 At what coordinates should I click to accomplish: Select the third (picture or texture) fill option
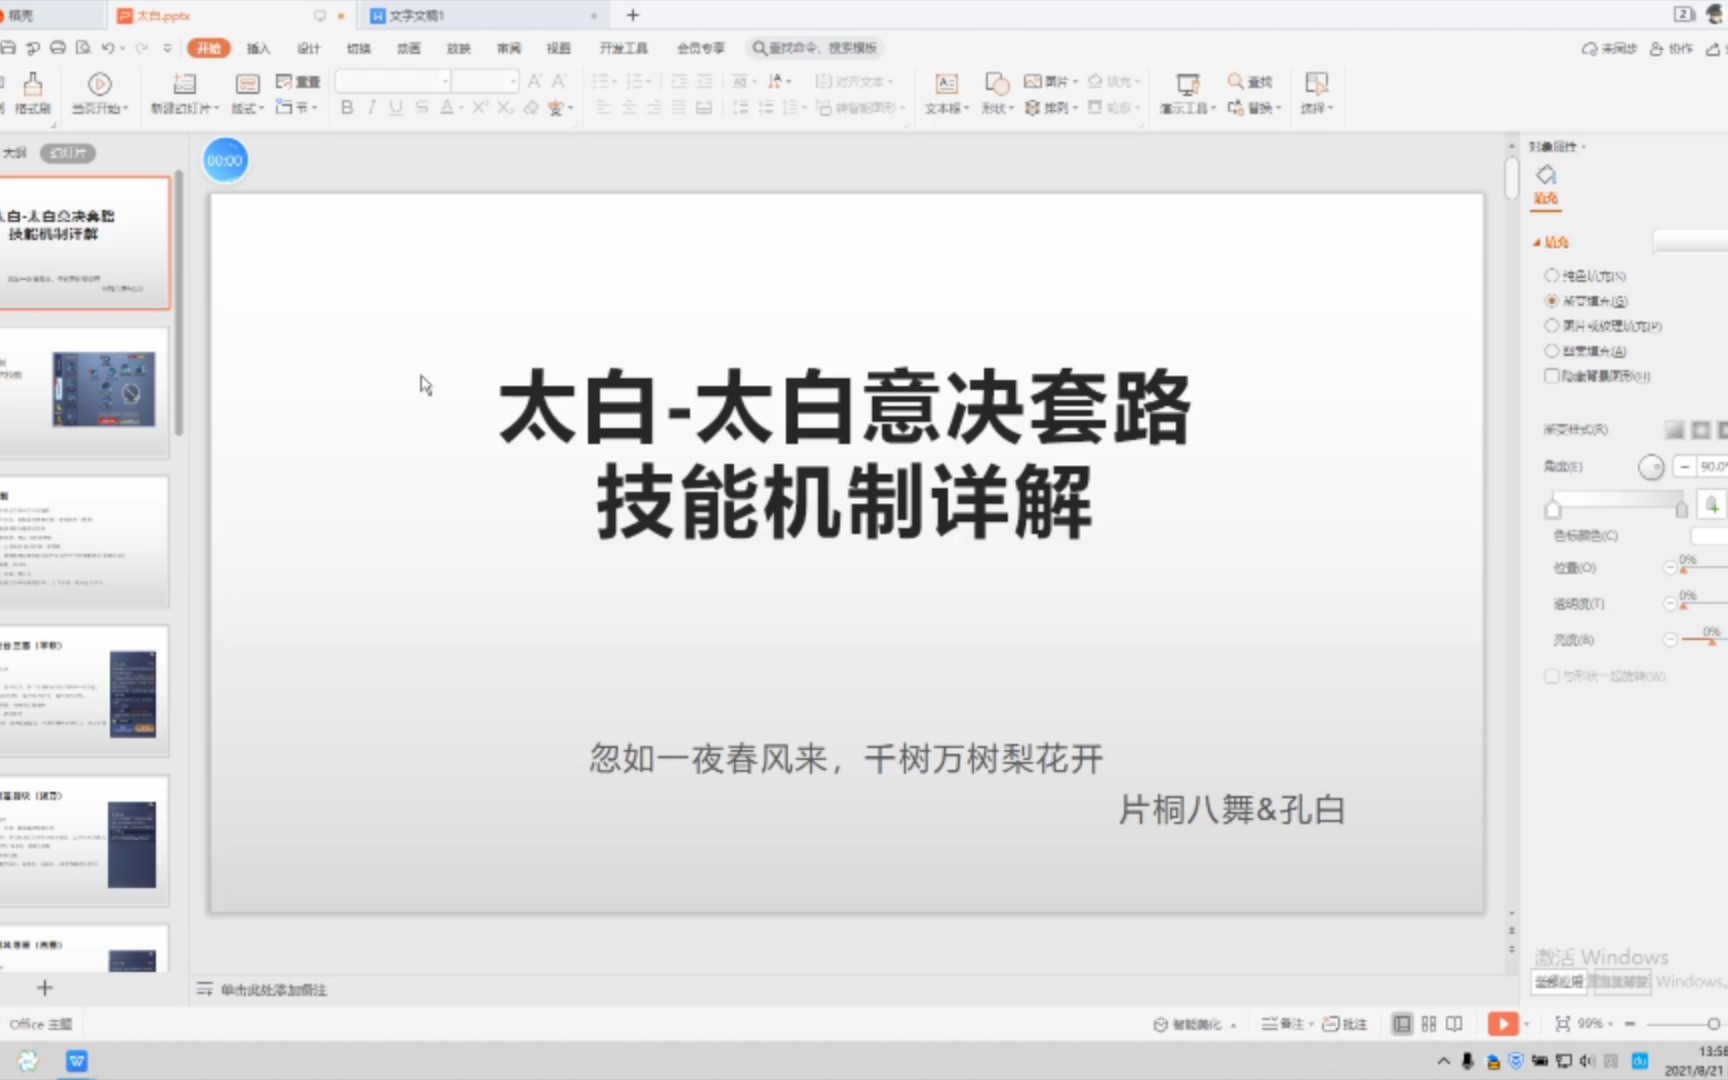(1551, 325)
